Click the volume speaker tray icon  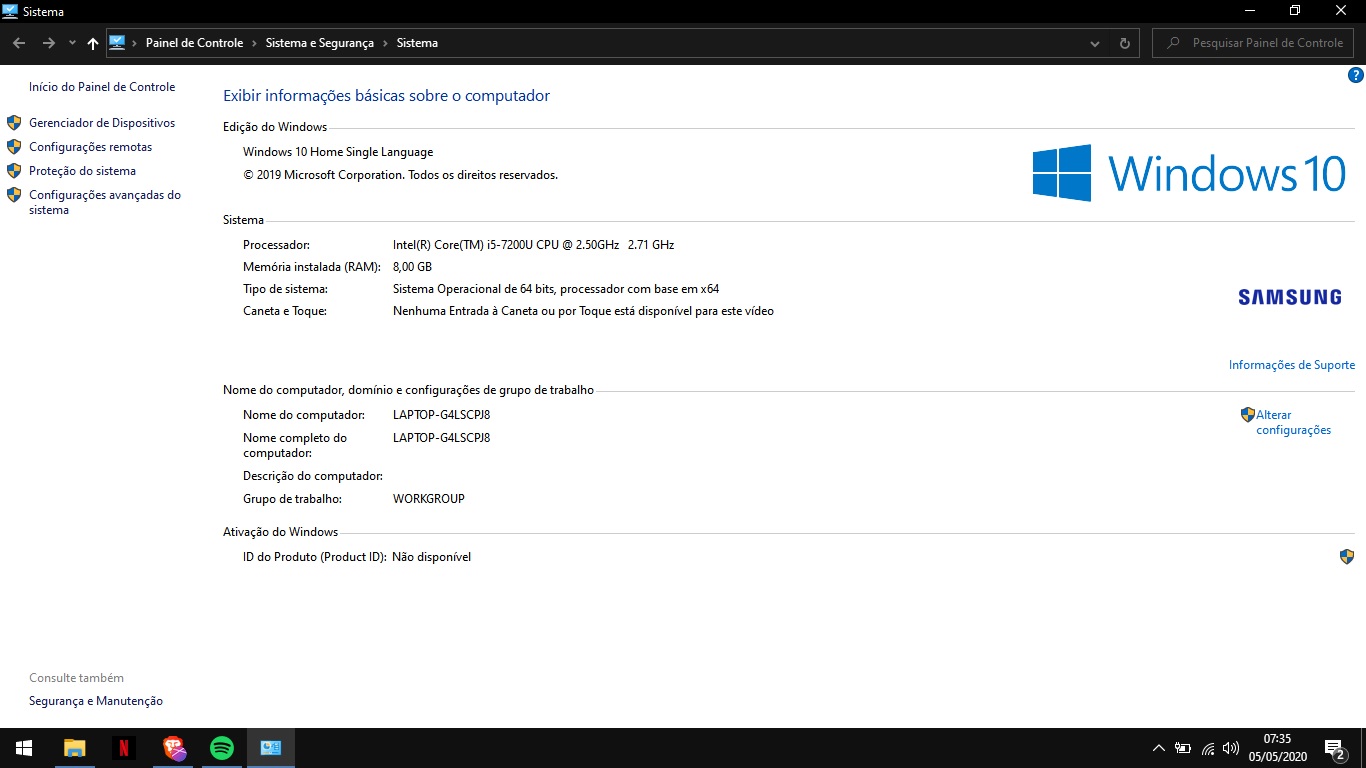(x=1231, y=748)
